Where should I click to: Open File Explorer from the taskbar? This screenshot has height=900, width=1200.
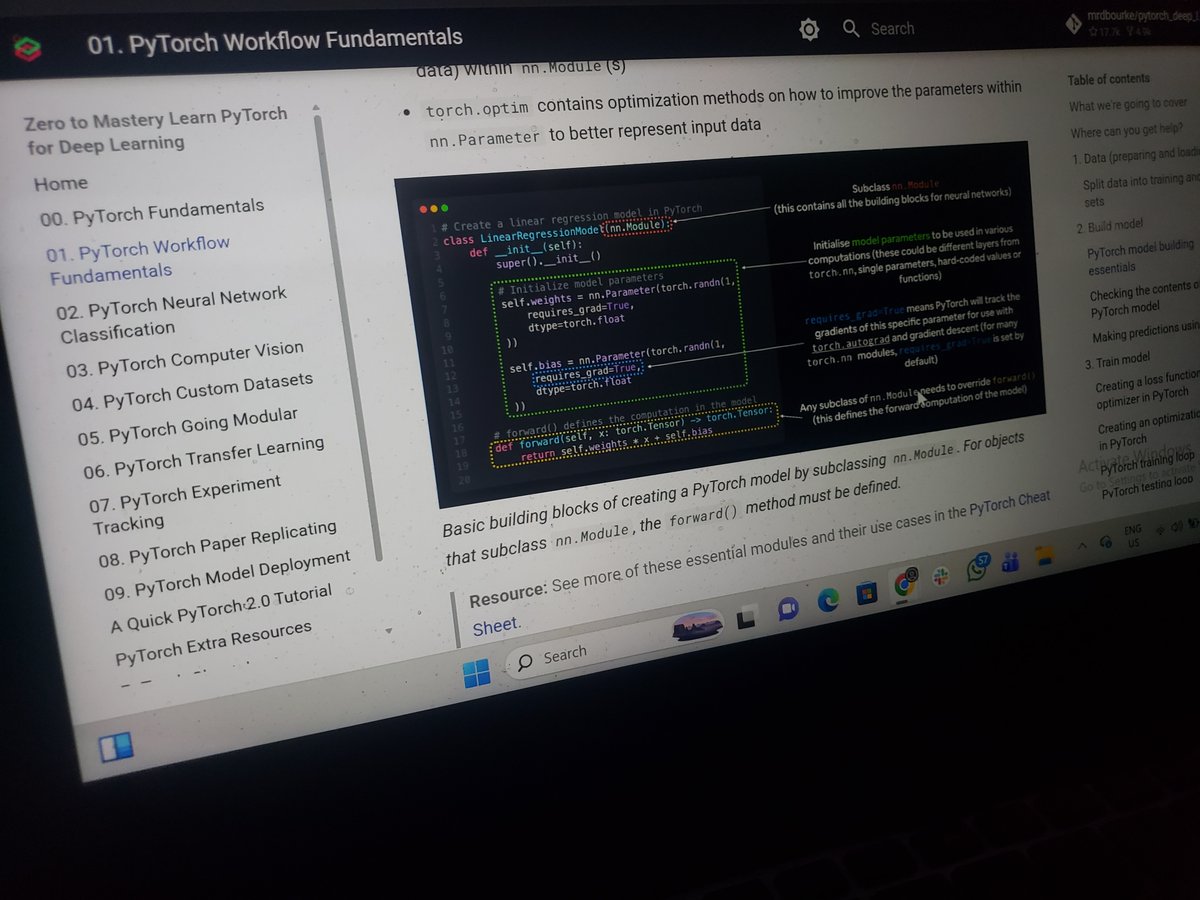tap(1045, 556)
